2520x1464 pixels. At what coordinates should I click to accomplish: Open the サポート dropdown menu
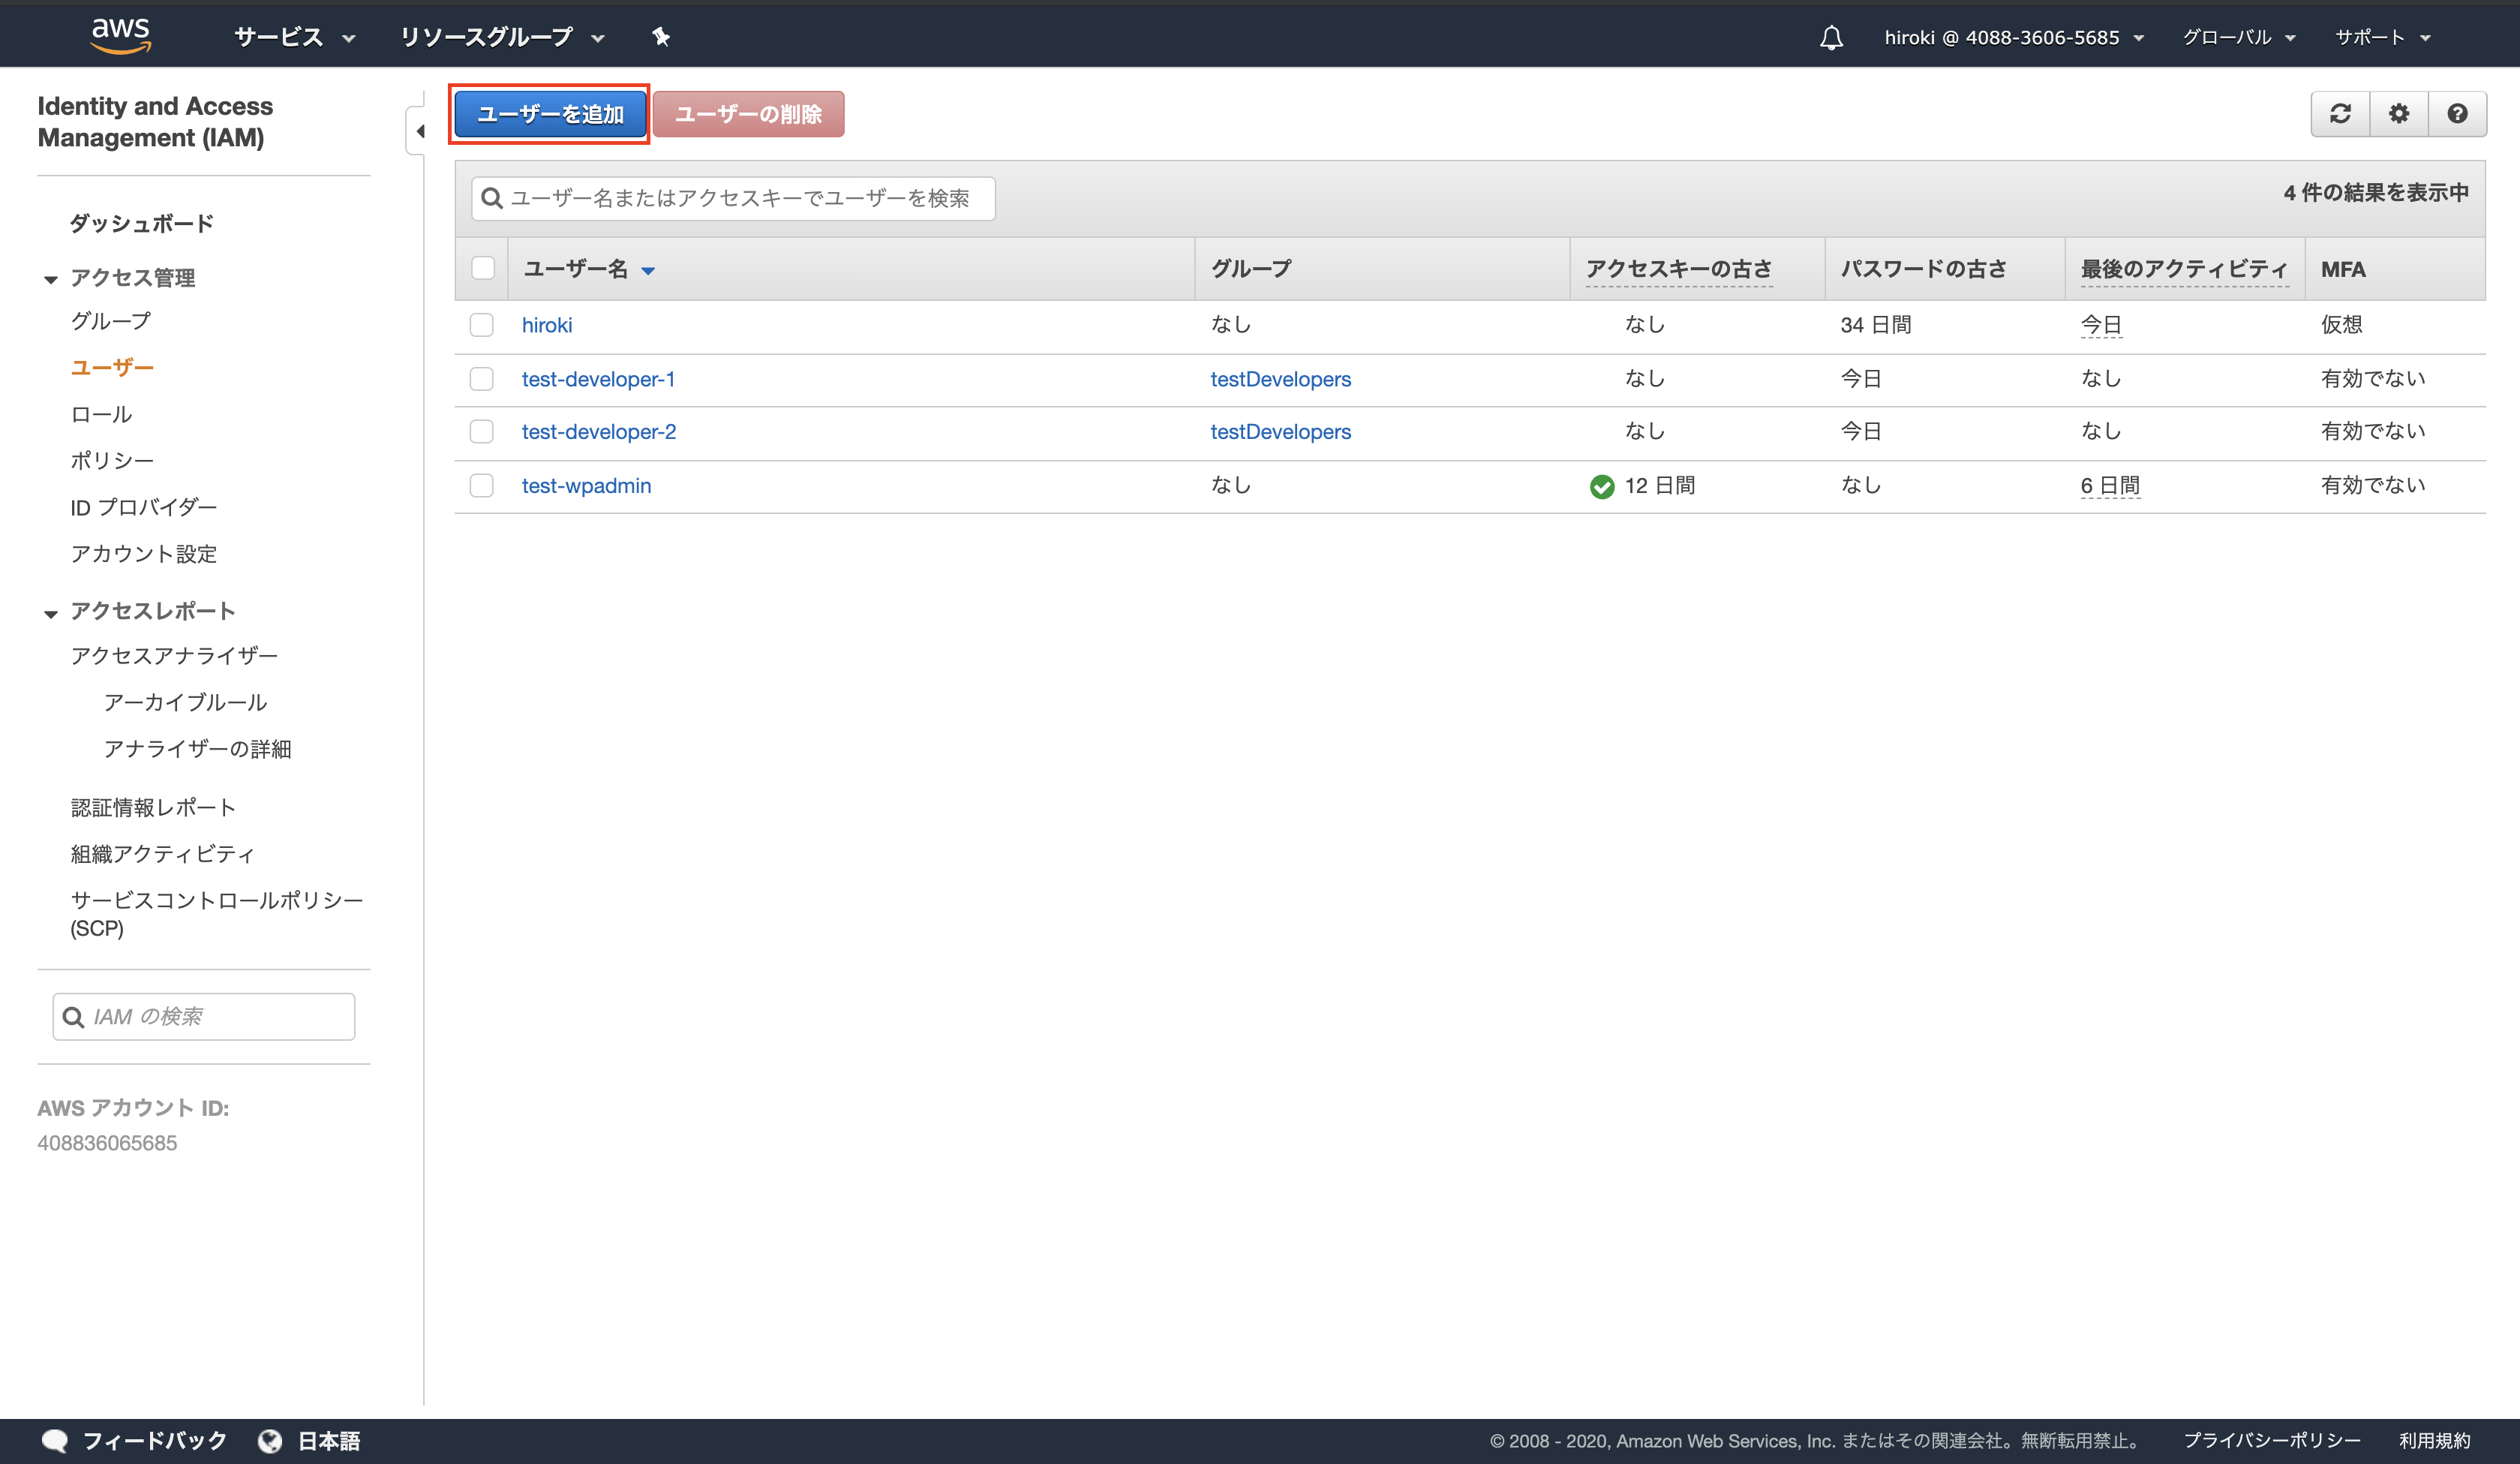point(2383,37)
